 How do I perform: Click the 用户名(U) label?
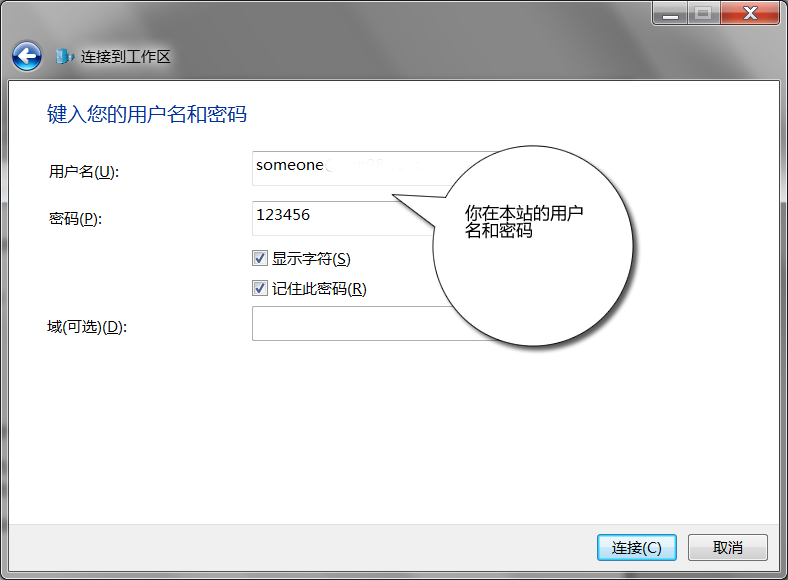click(x=83, y=172)
